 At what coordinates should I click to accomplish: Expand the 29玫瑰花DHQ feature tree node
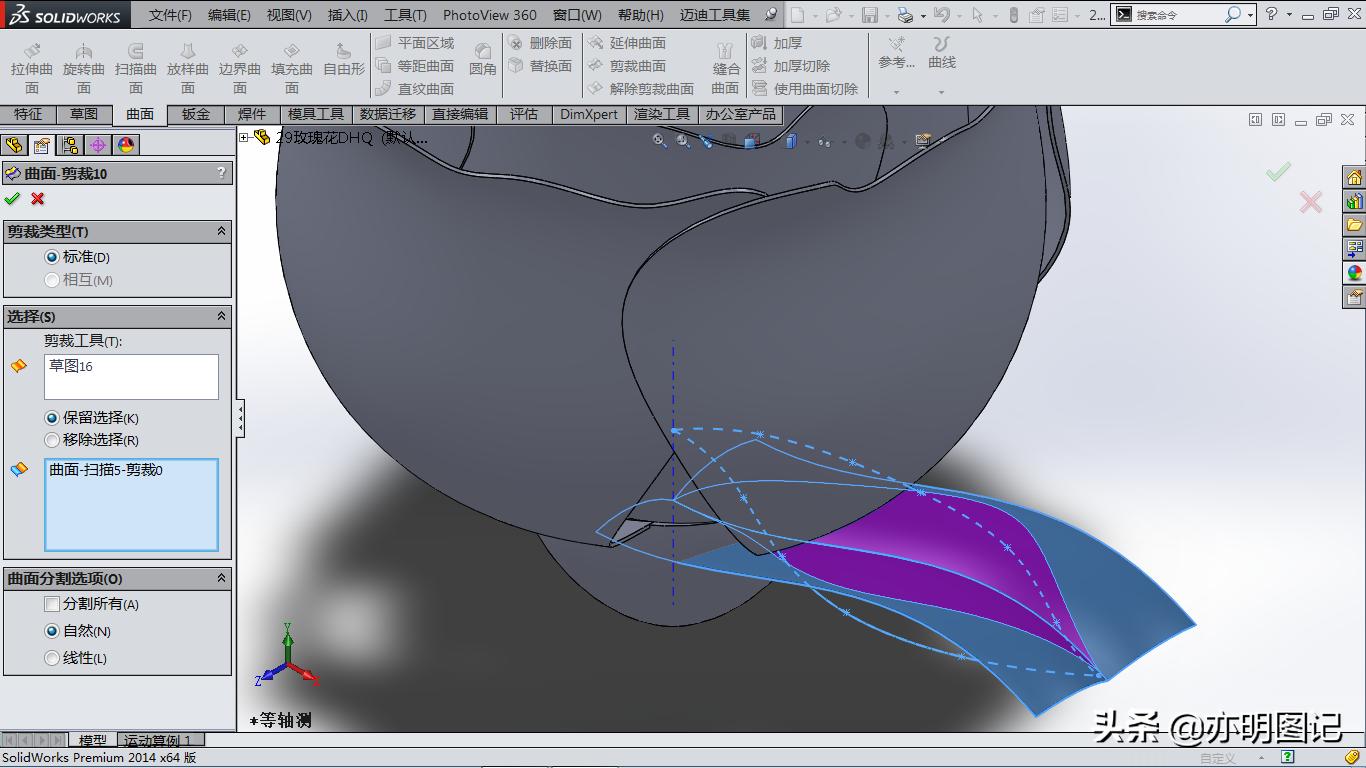[x=245, y=138]
